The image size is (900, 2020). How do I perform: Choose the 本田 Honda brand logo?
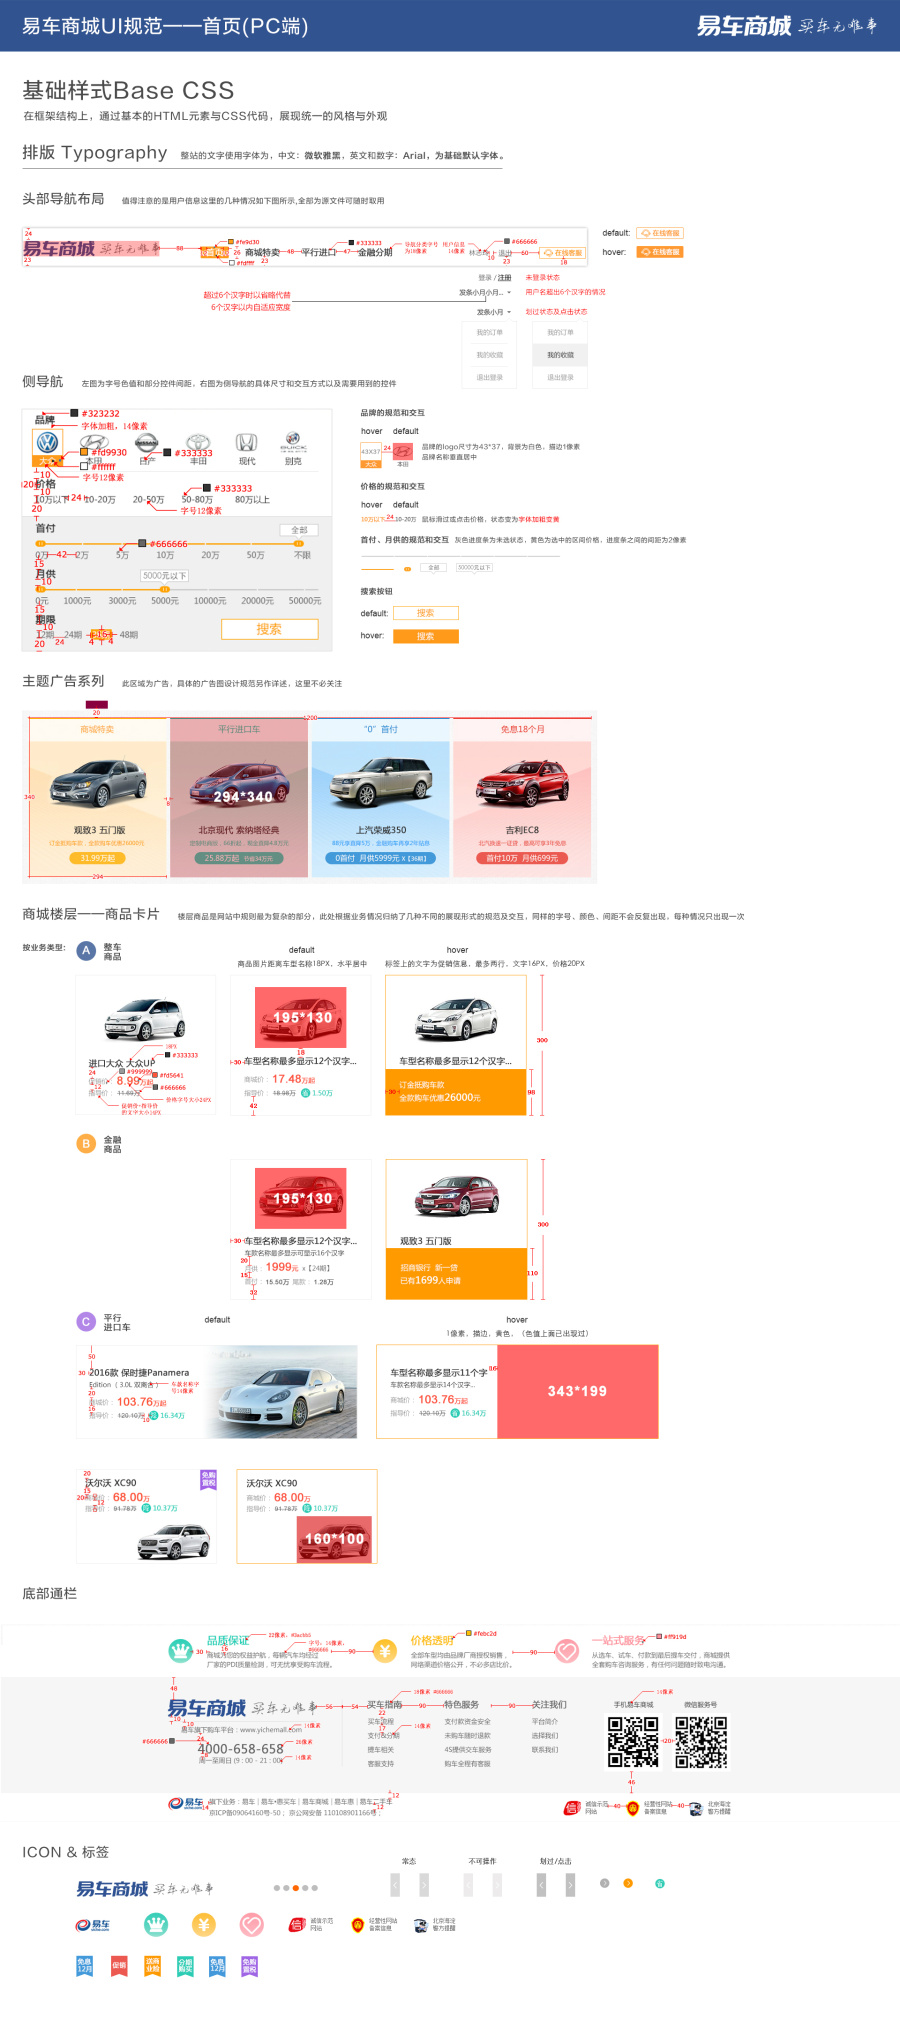pos(94,442)
